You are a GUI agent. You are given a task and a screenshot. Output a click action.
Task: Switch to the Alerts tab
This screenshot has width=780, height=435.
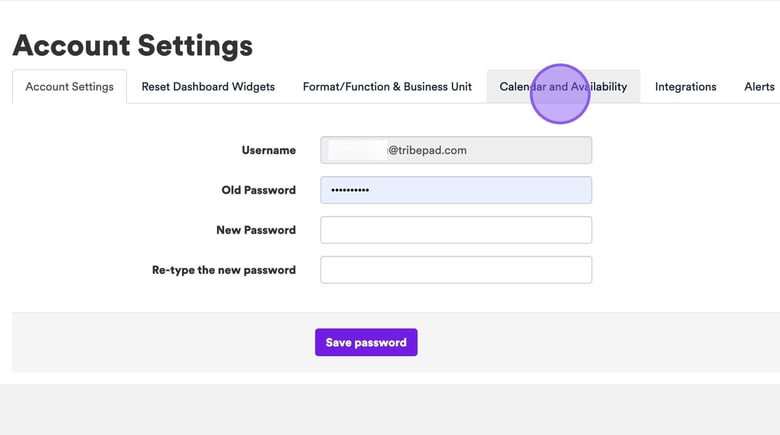[759, 87]
